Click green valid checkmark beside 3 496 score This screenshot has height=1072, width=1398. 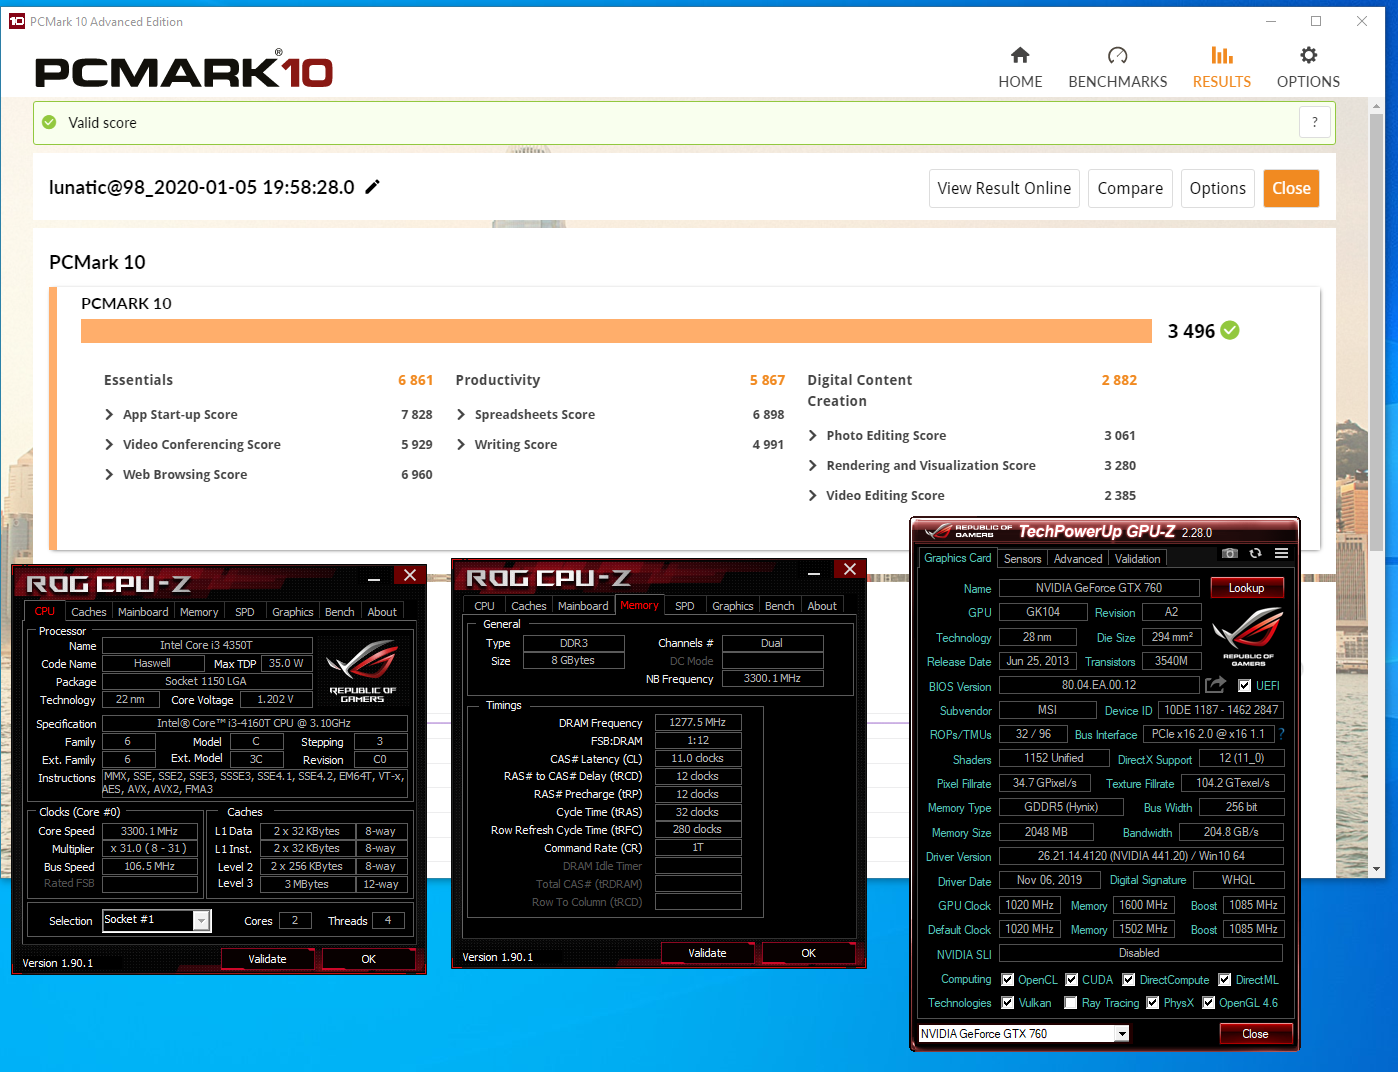pos(1230,330)
